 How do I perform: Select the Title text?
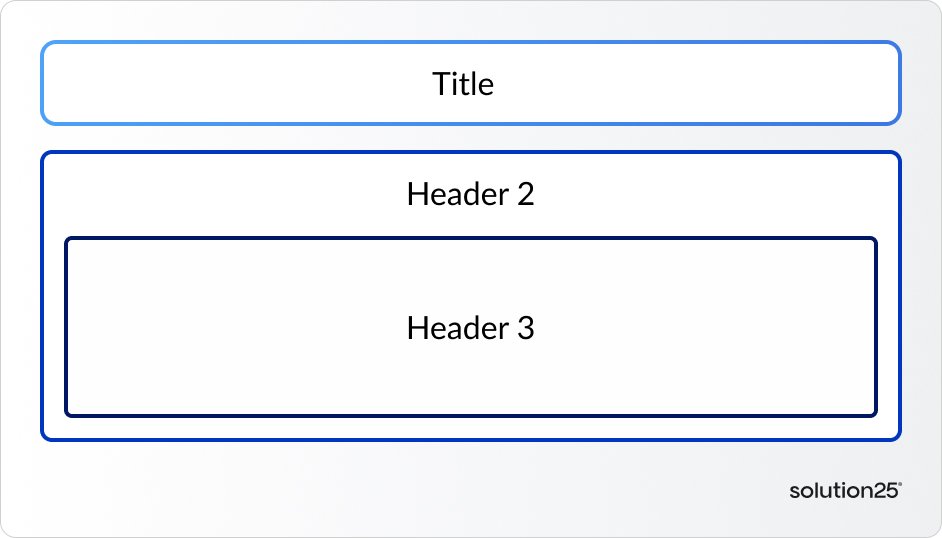(463, 84)
